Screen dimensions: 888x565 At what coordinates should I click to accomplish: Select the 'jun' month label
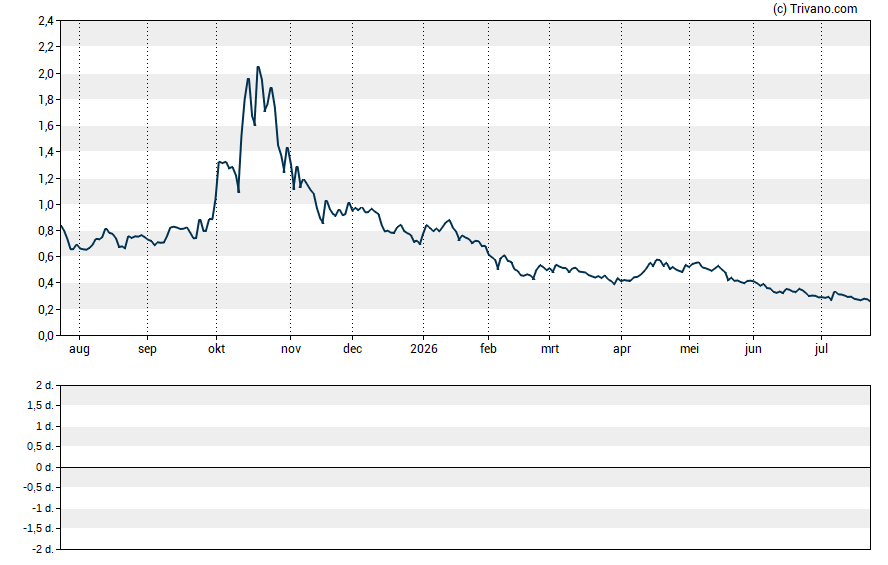click(753, 349)
